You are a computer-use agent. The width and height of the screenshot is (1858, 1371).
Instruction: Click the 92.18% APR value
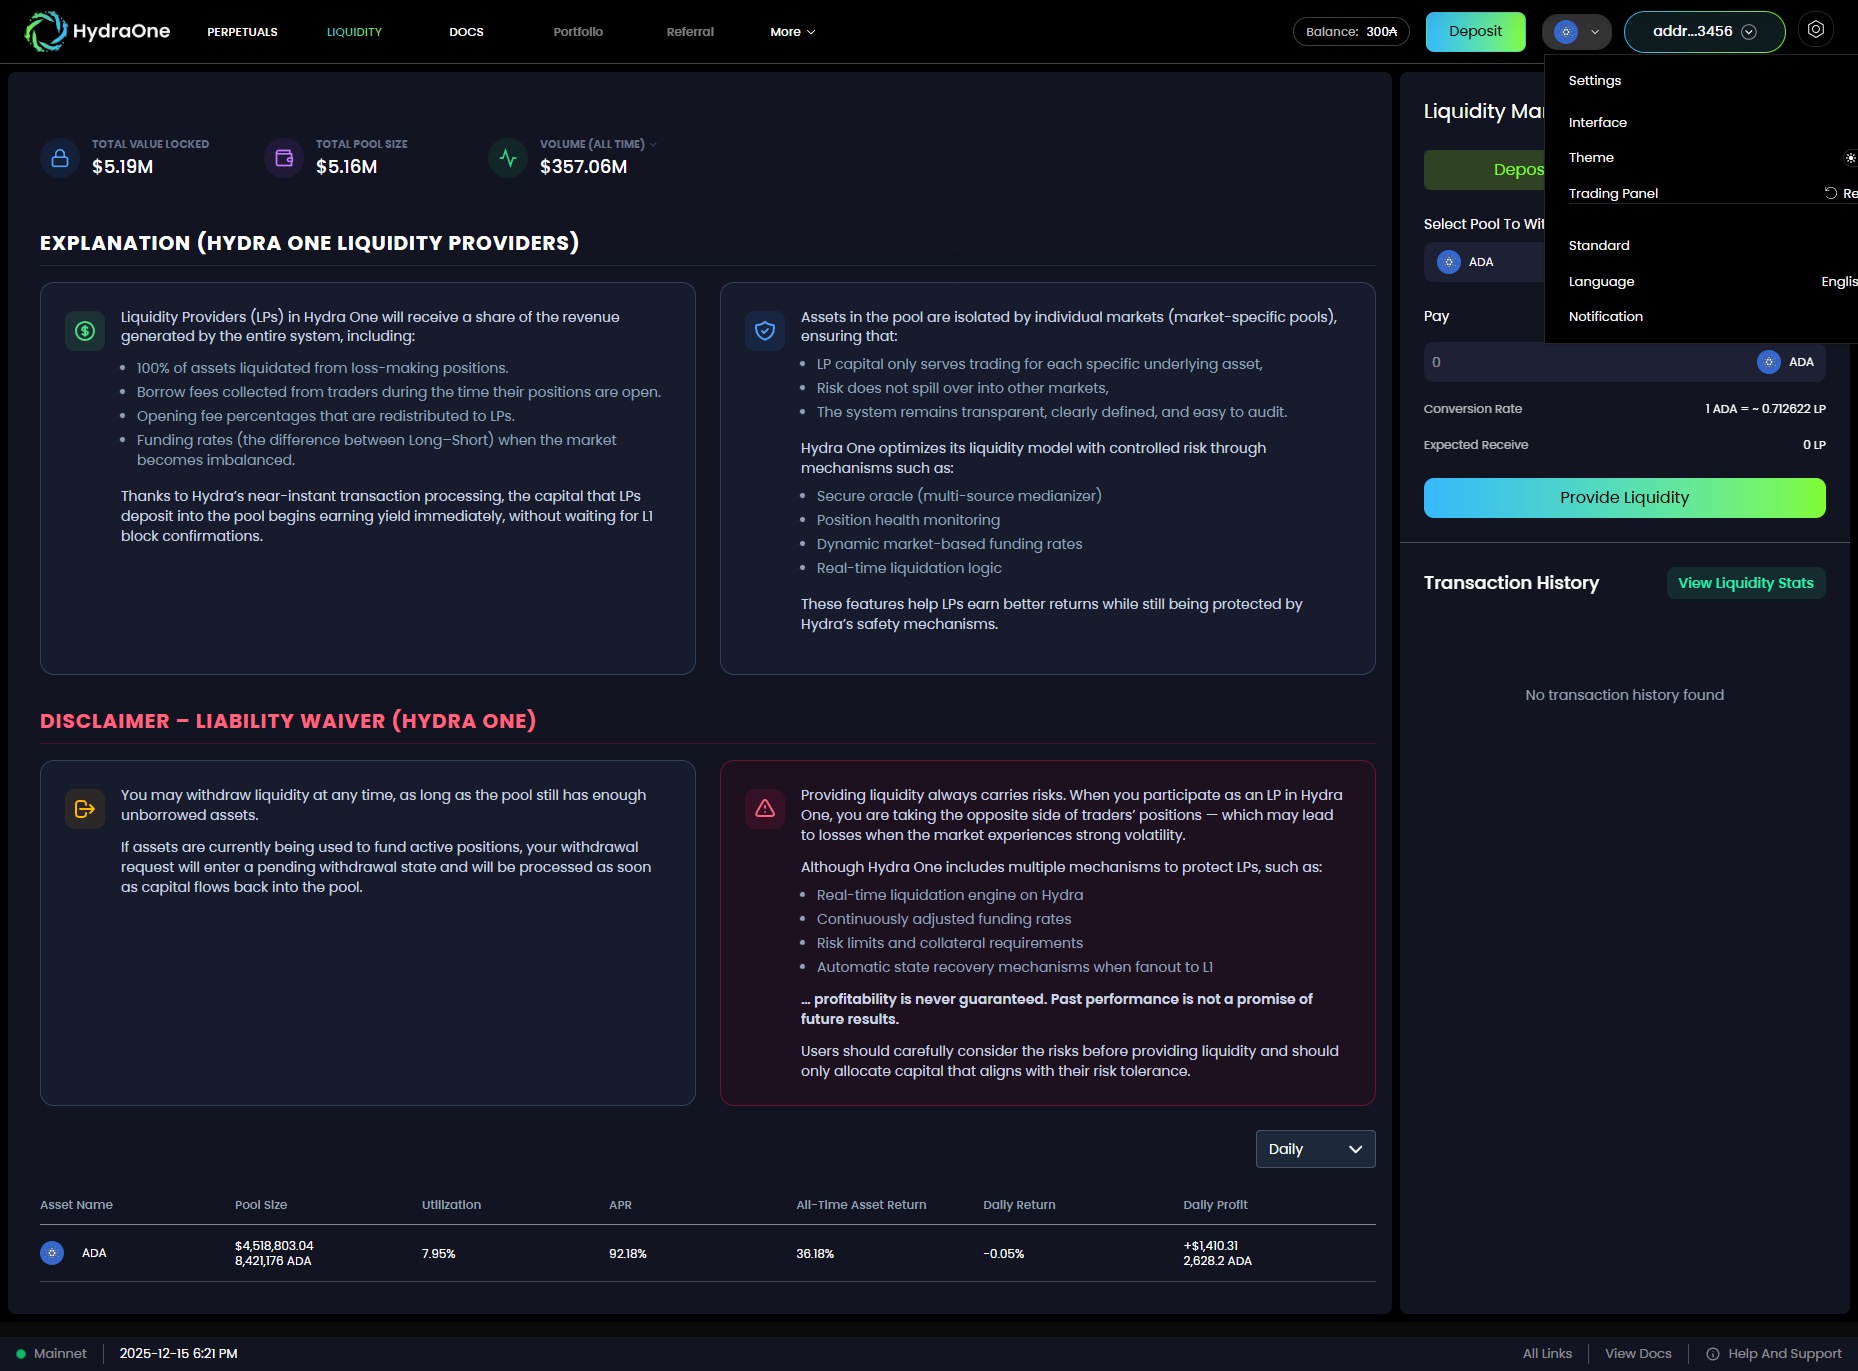628,1254
